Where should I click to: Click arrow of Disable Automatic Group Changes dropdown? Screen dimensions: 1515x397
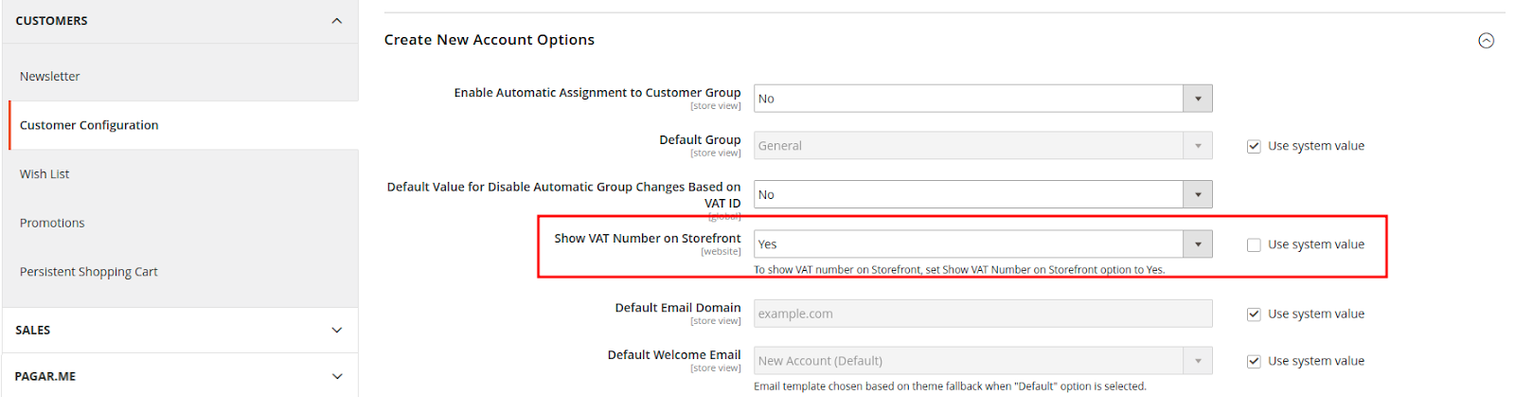click(x=1198, y=194)
